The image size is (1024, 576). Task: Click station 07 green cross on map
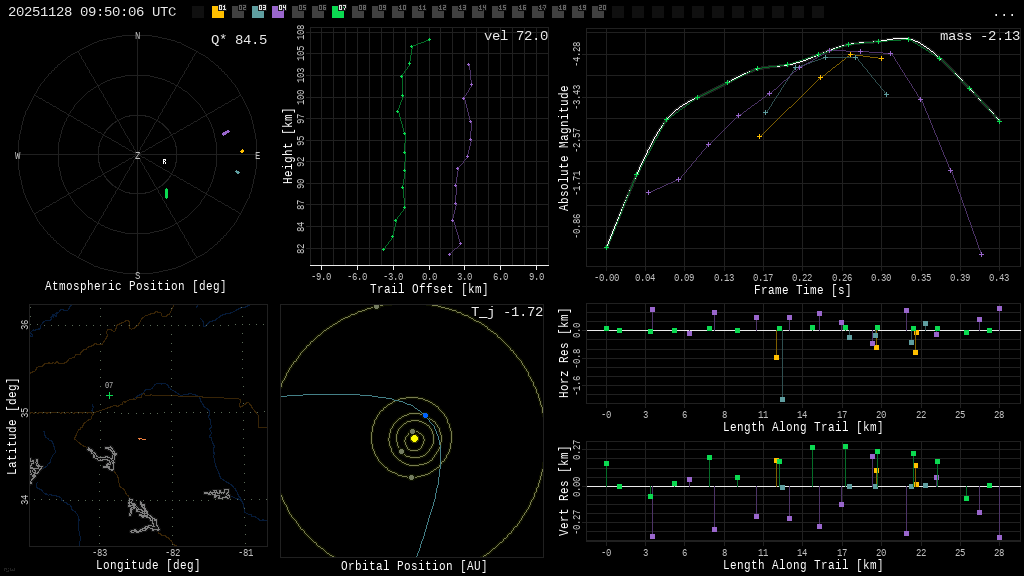(x=110, y=395)
